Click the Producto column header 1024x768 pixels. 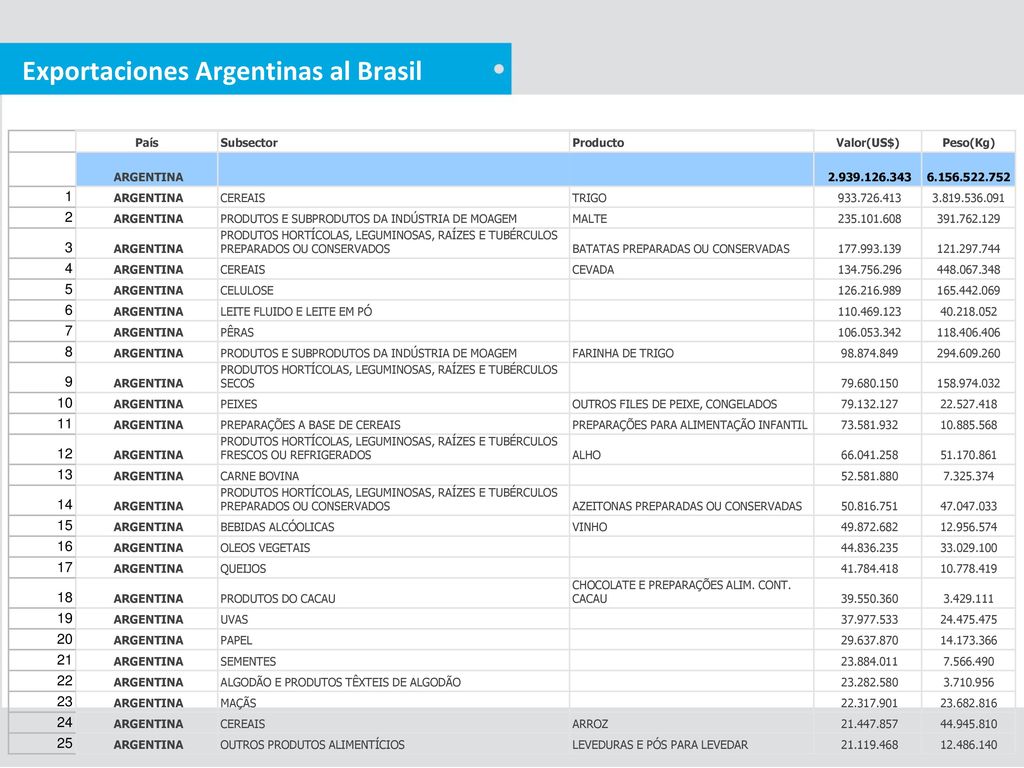point(598,142)
